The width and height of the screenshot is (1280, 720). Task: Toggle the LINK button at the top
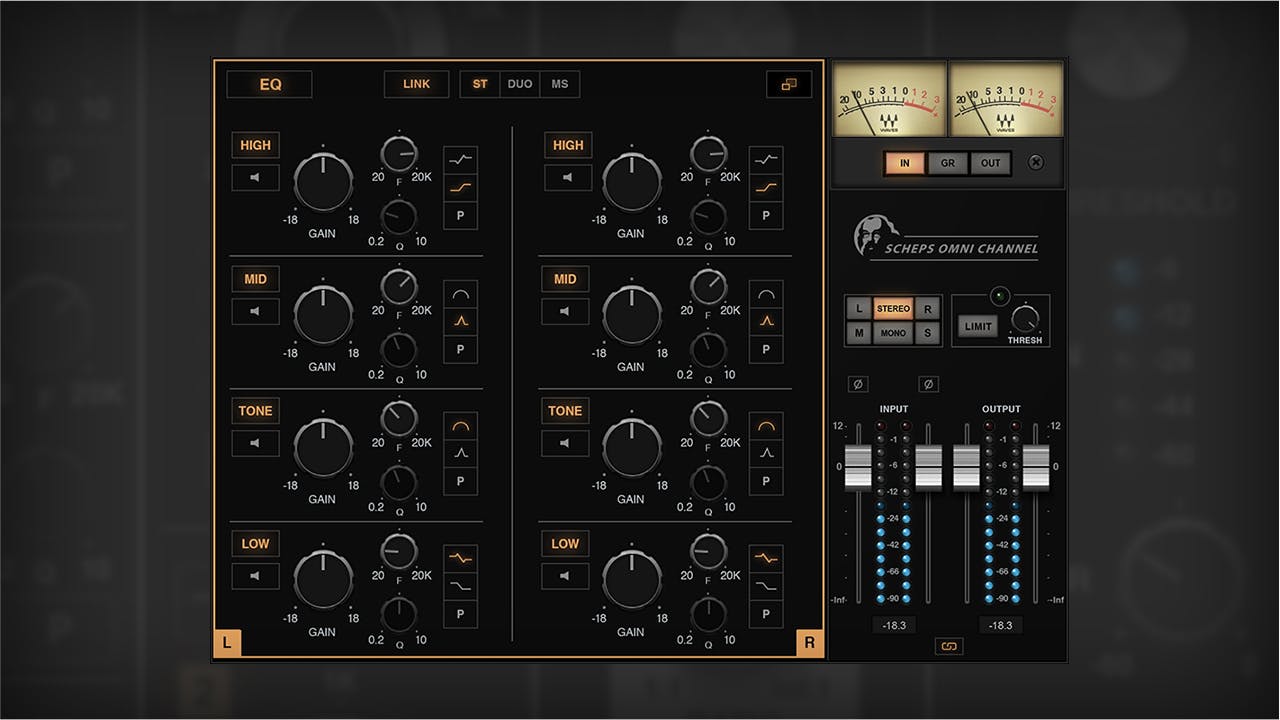pos(416,84)
